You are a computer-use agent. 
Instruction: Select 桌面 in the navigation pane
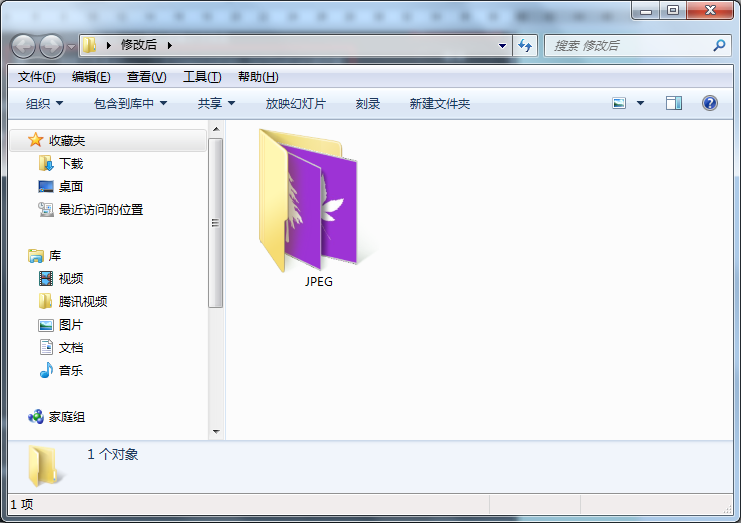70,186
